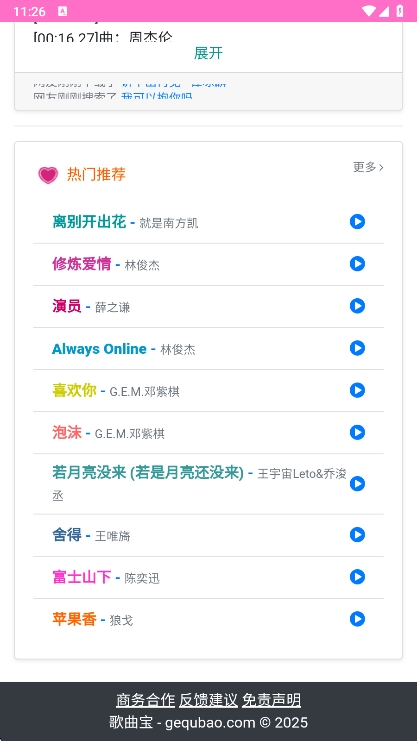Tap play button for 喜欢你
417x741 pixels.
[357, 390]
